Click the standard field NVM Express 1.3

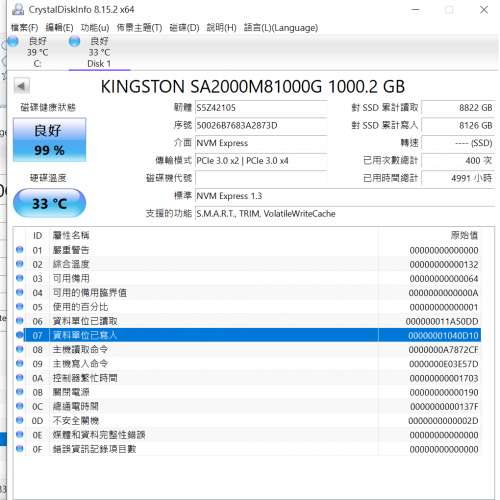[x=345, y=196]
